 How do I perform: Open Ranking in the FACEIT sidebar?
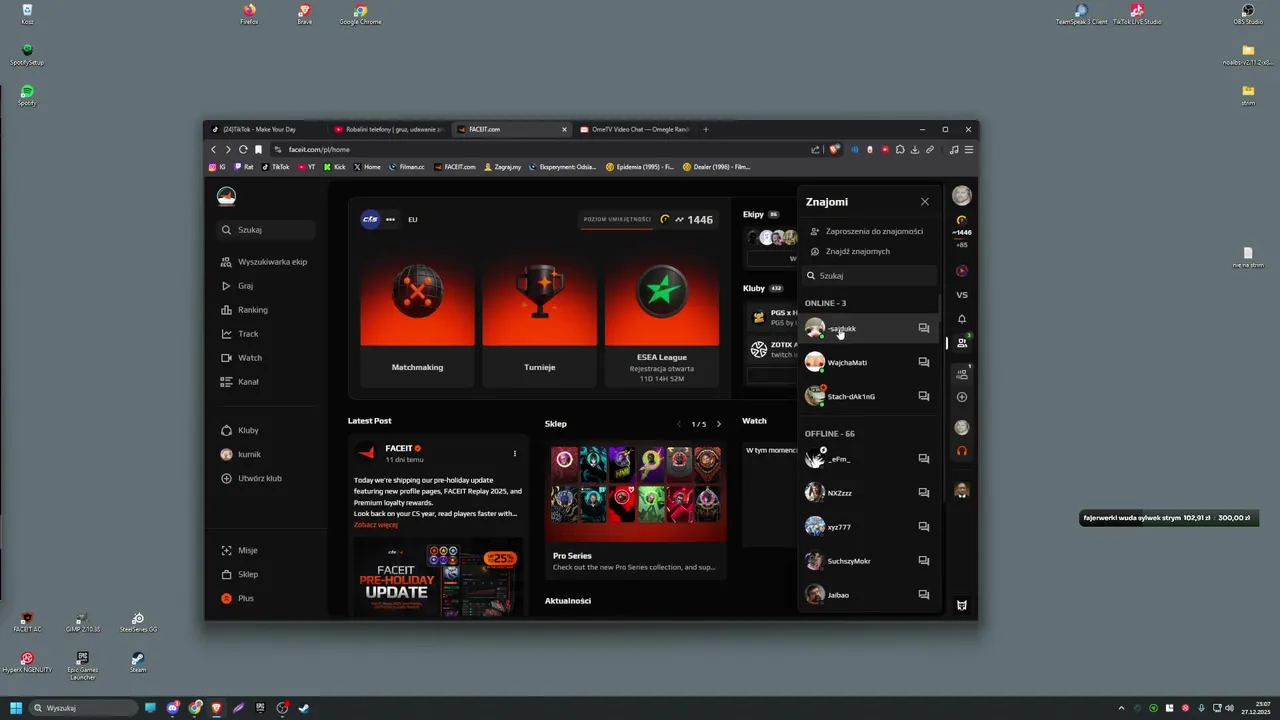tap(245, 310)
